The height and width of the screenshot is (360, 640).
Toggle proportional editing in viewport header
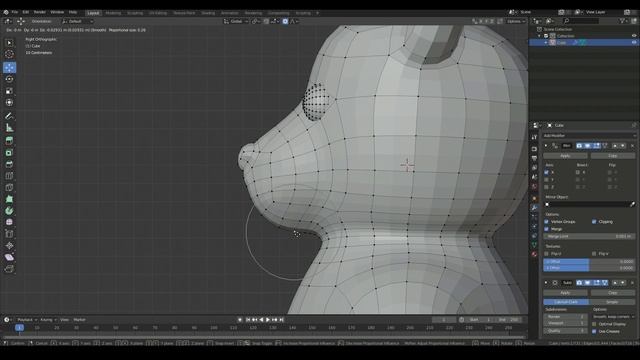[285, 21]
